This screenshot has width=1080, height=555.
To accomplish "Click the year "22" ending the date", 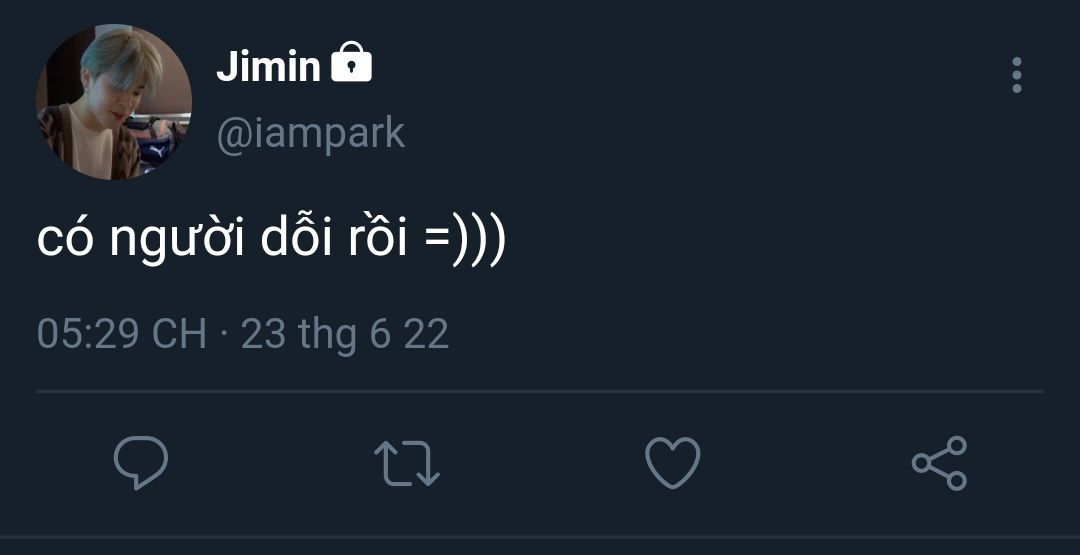I will [x=426, y=334].
